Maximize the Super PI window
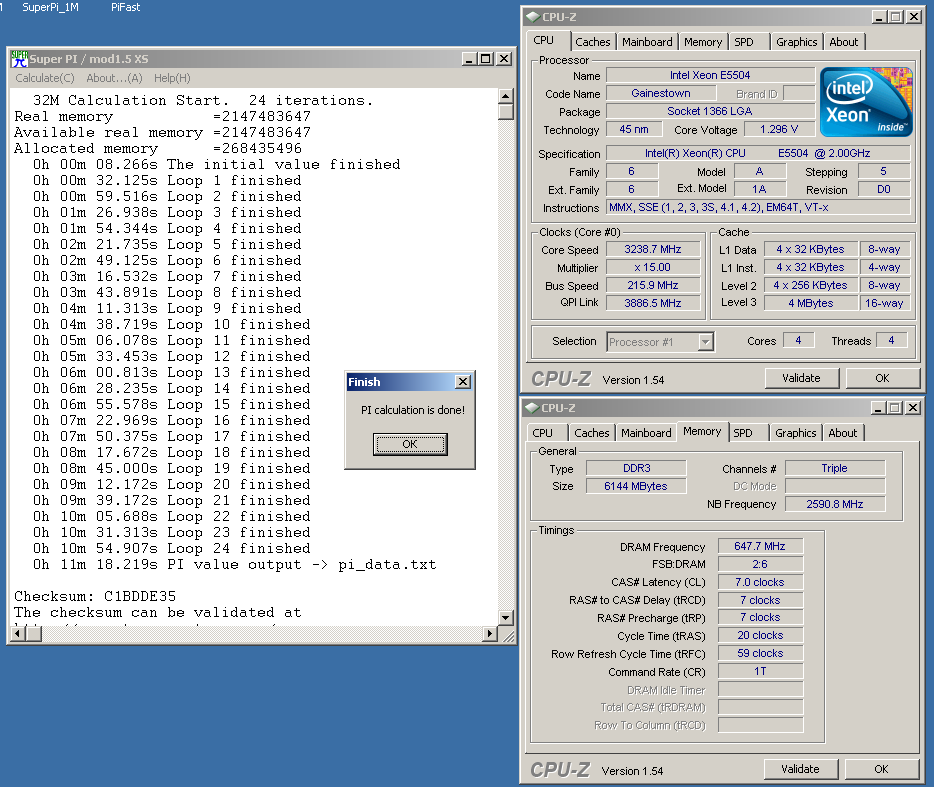 pos(486,58)
